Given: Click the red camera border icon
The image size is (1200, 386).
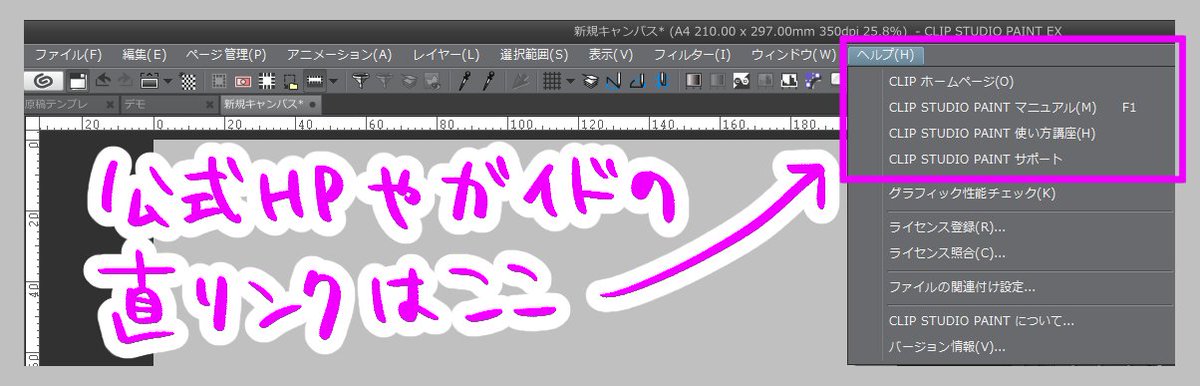Looking at the screenshot, I should pos(242,82).
